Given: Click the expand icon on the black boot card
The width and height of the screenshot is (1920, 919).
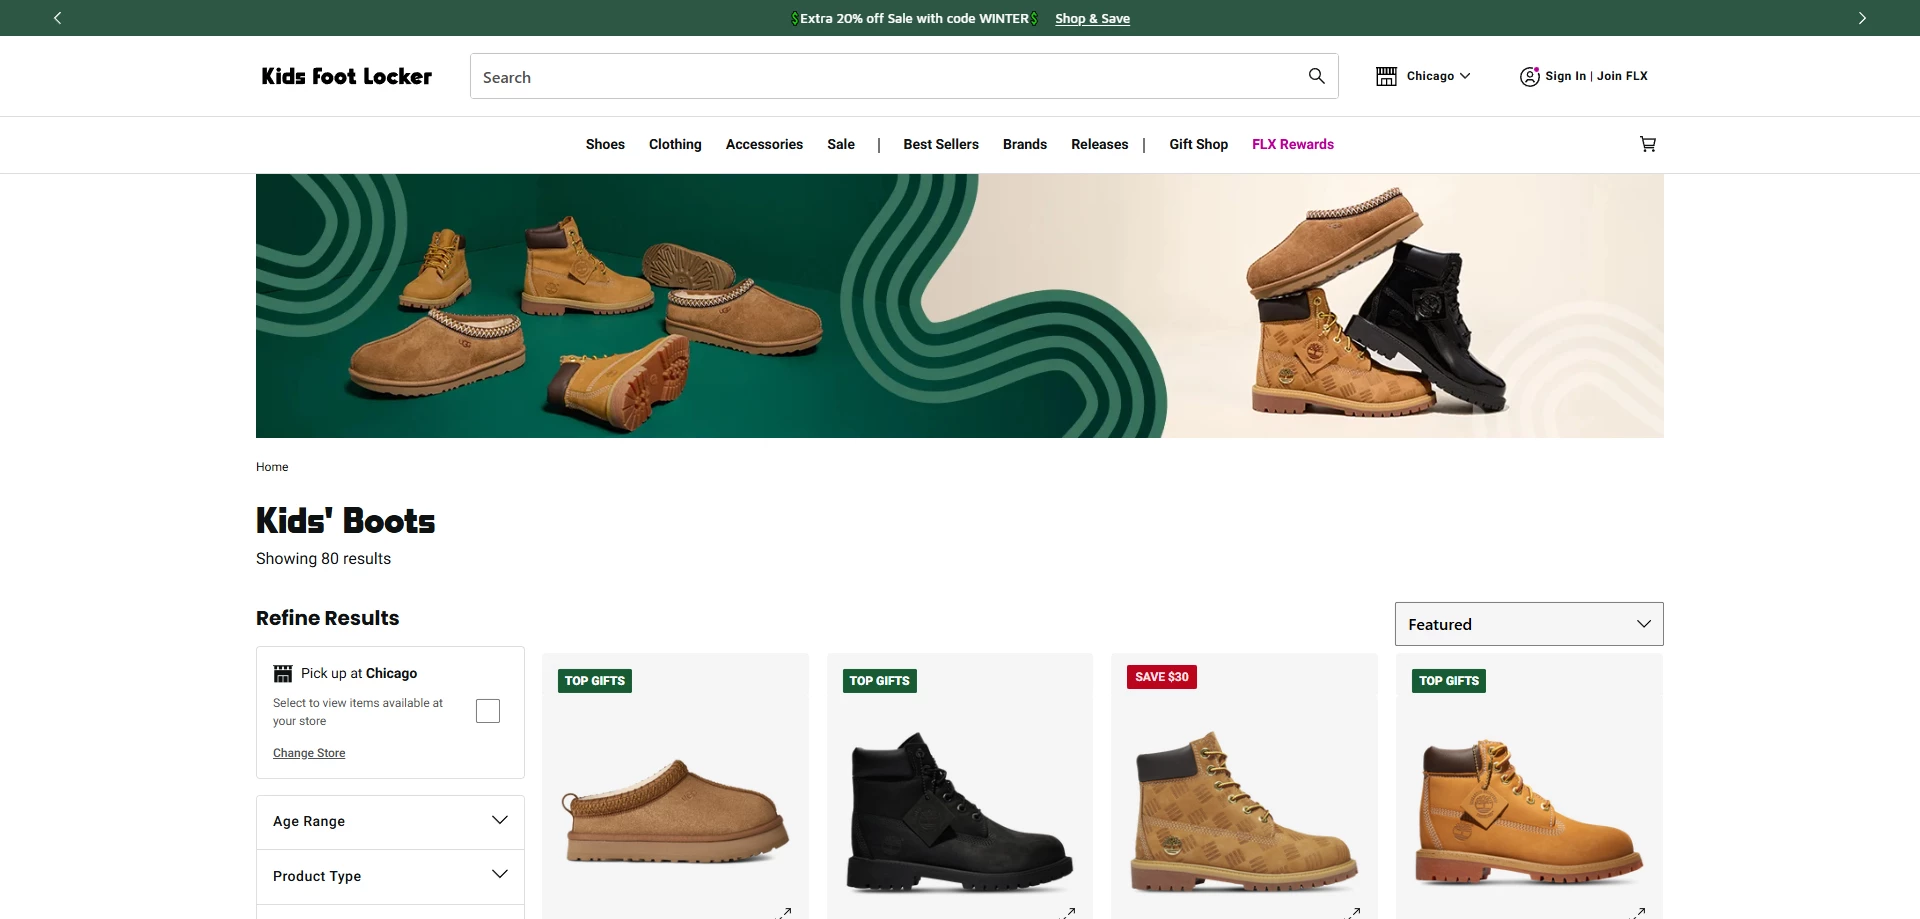Looking at the screenshot, I should [1070, 912].
